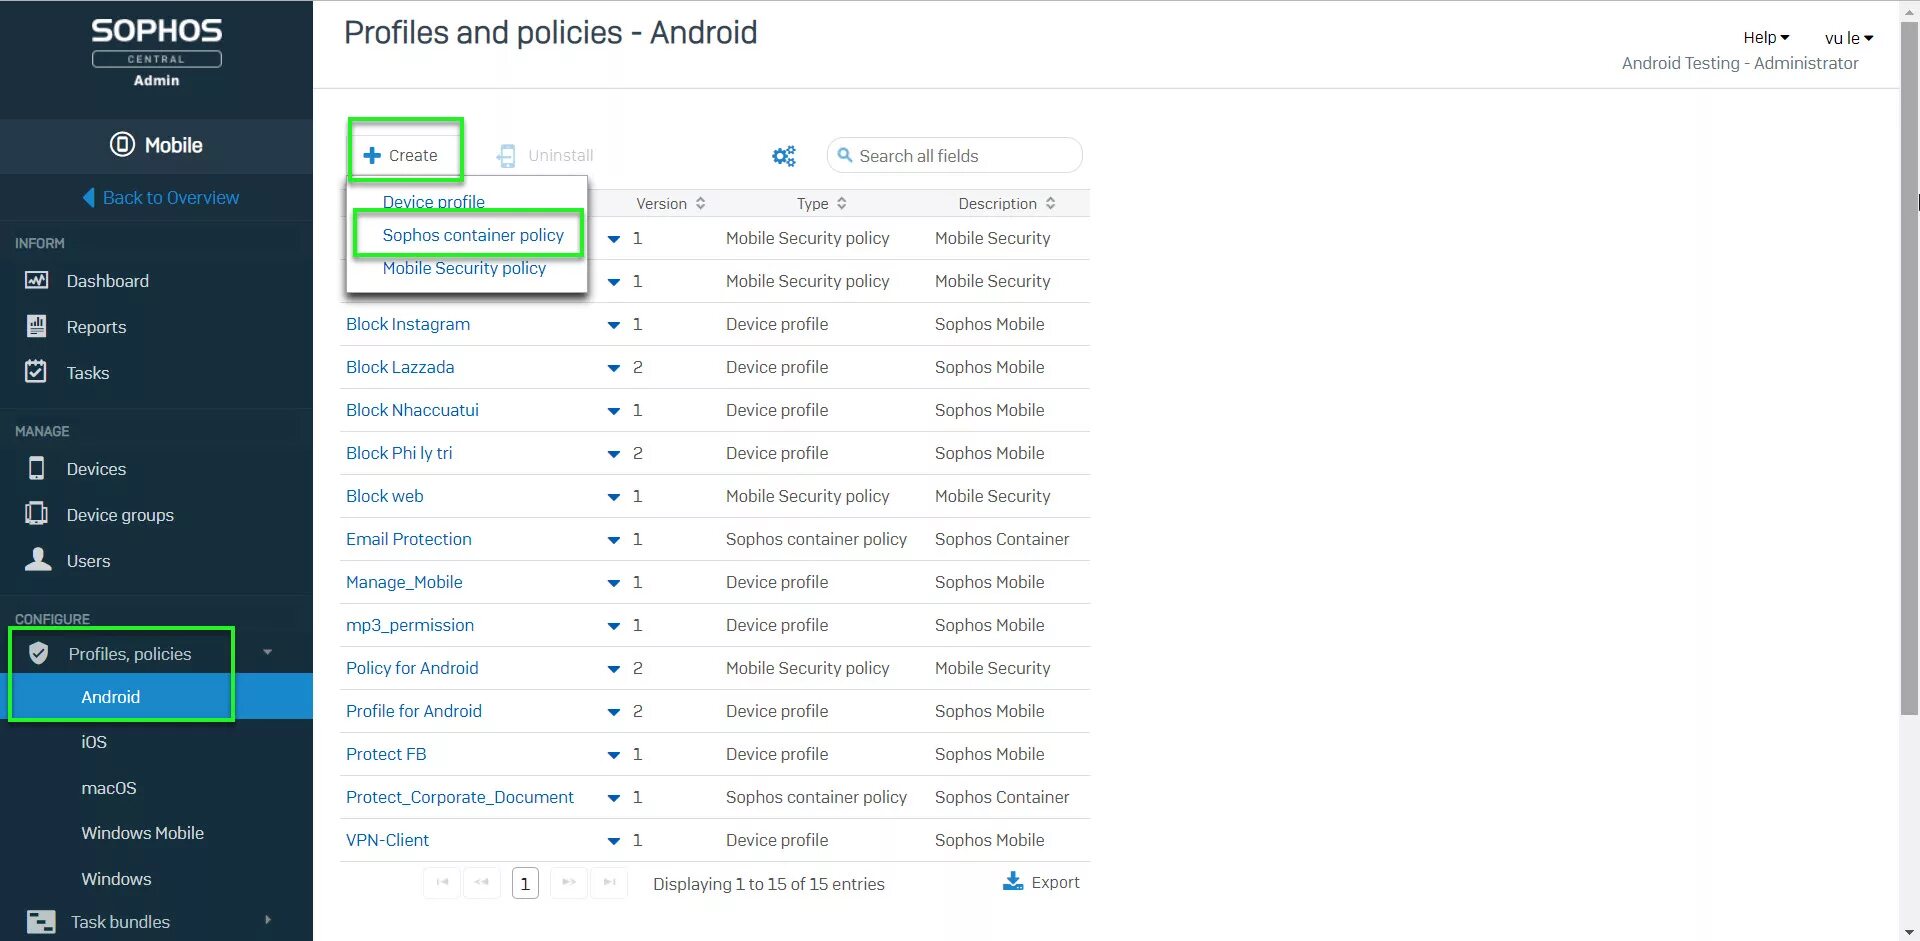Open the Profile for Android link

pos(414,711)
